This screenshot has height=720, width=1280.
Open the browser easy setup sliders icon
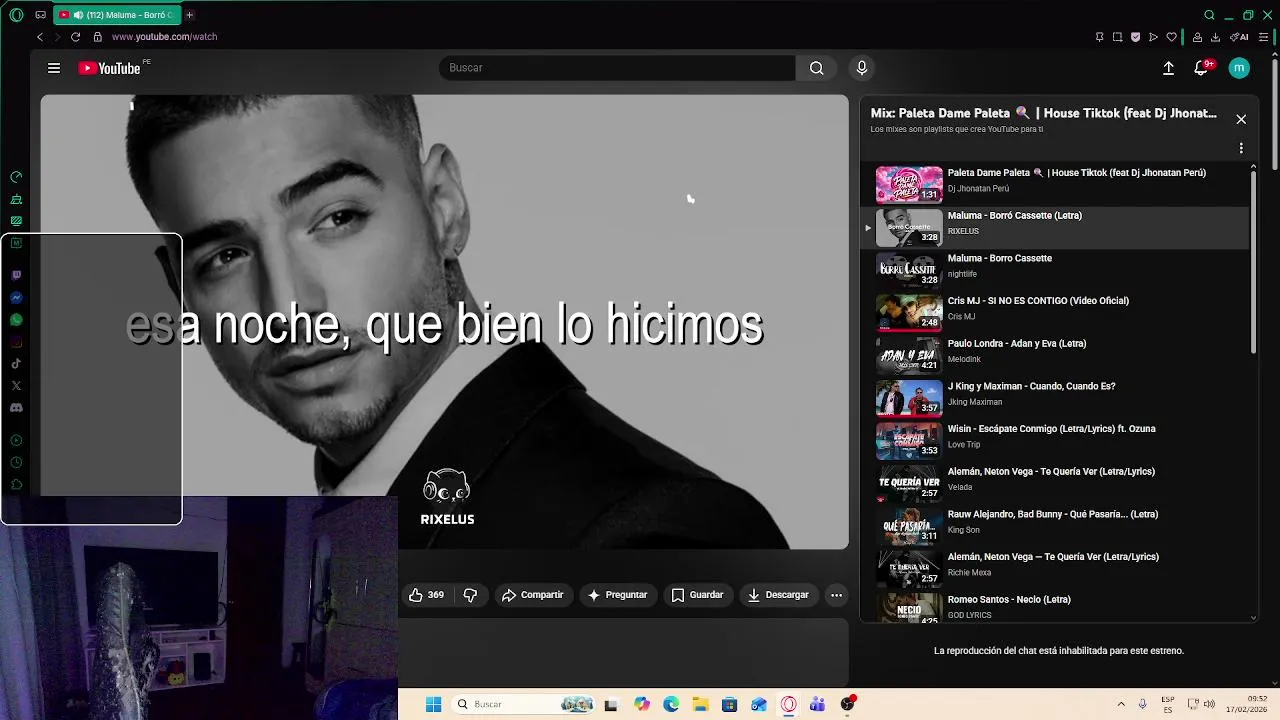click(1263, 37)
